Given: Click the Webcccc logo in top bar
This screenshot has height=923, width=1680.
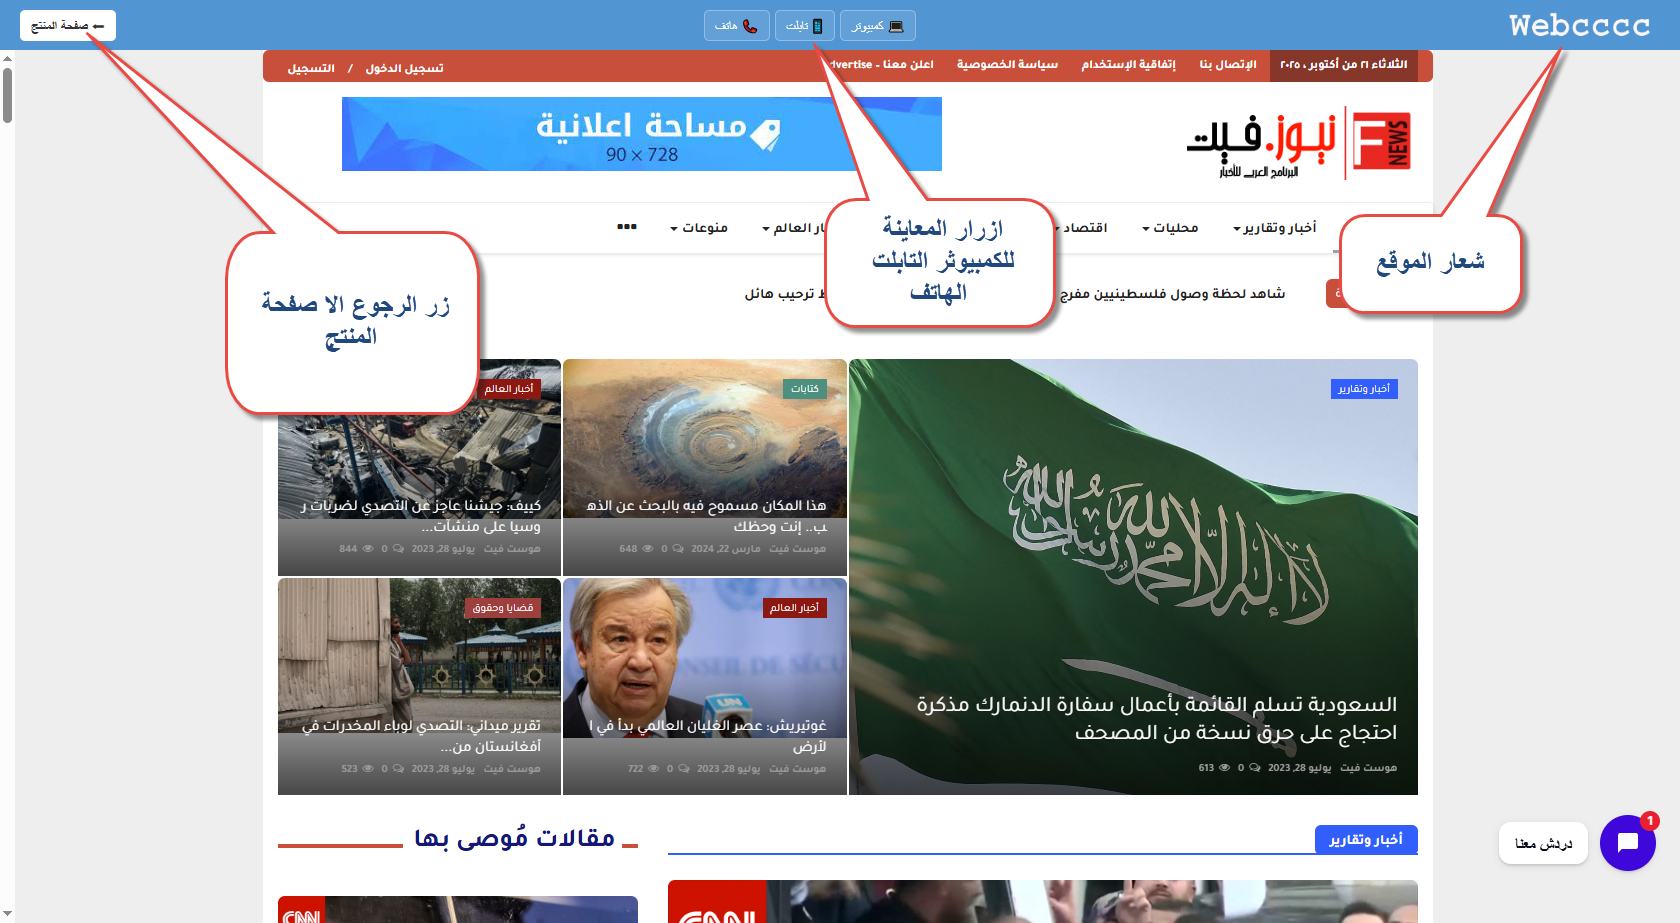Looking at the screenshot, I should pos(1579,25).
